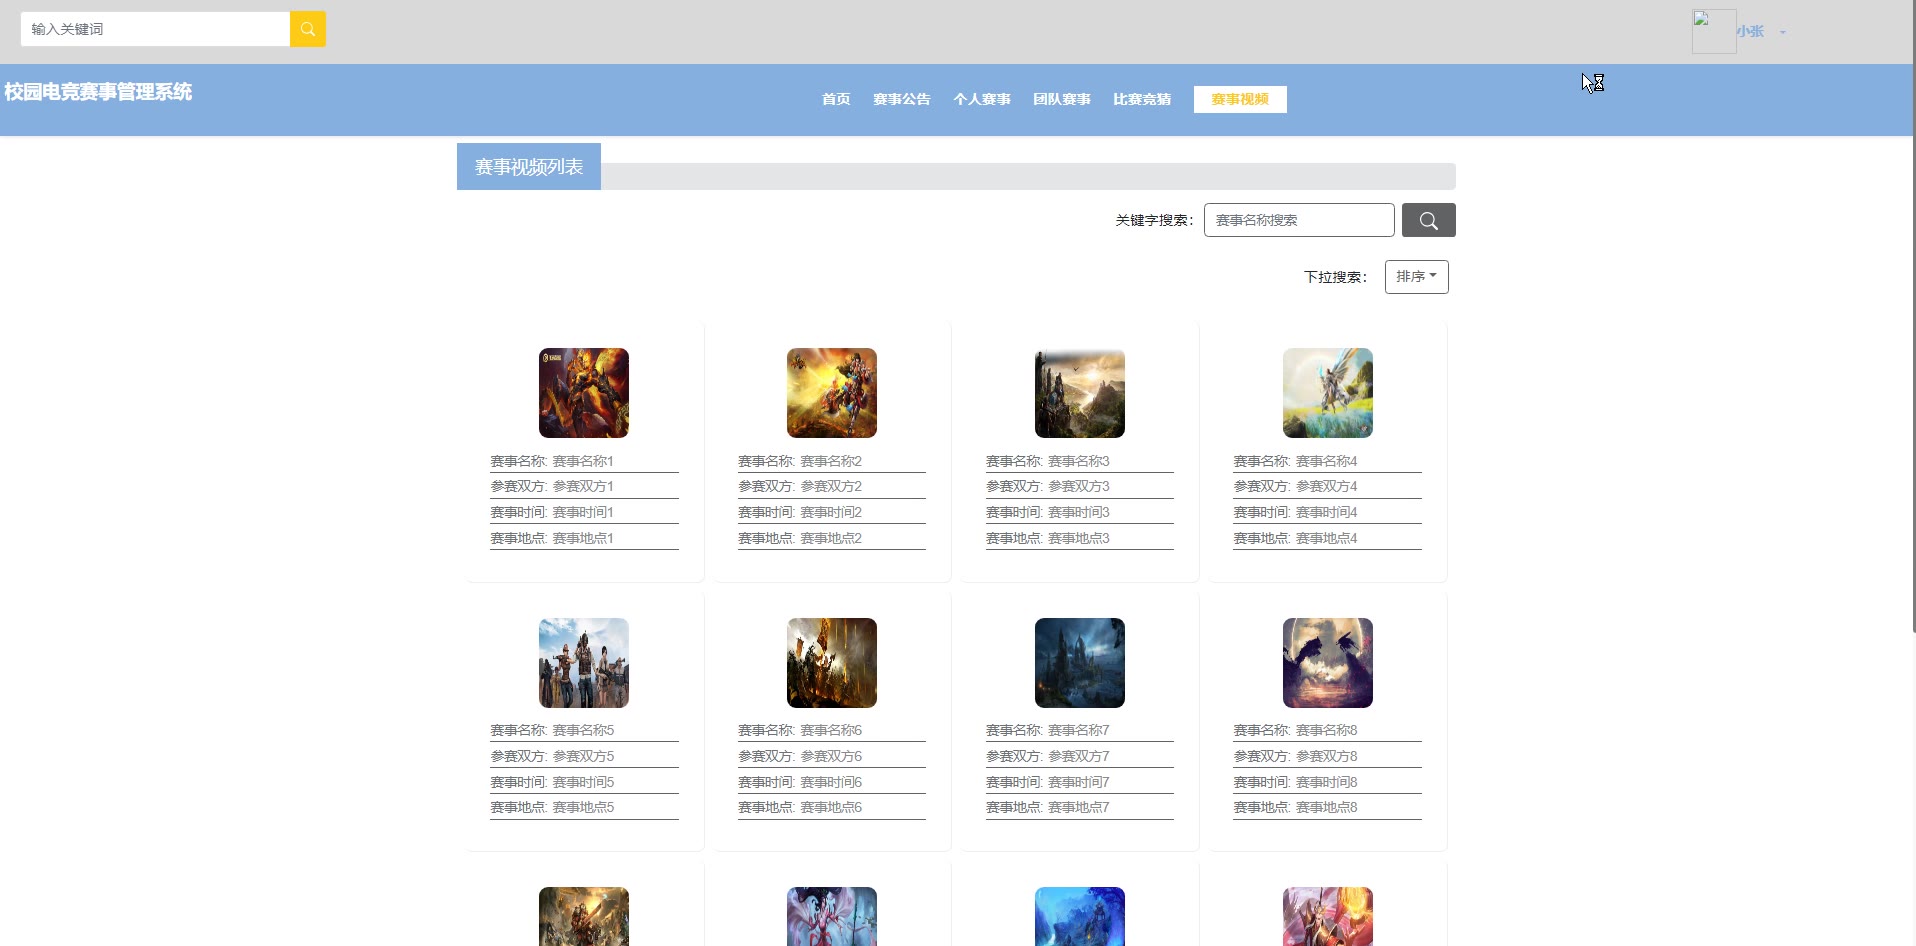Focus the 赛事名称搜索 input field
The image size is (1916, 946).
click(1299, 220)
